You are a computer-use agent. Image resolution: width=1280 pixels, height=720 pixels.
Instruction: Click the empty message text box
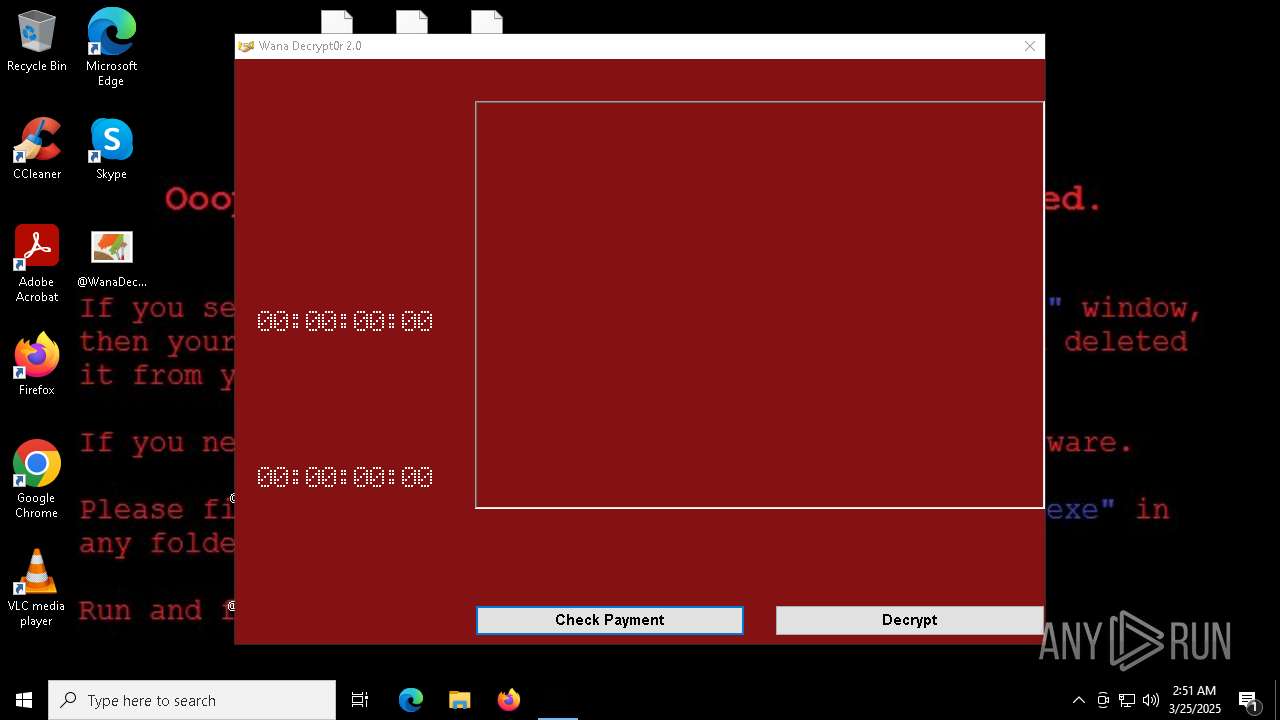pyautogui.click(x=759, y=305)
